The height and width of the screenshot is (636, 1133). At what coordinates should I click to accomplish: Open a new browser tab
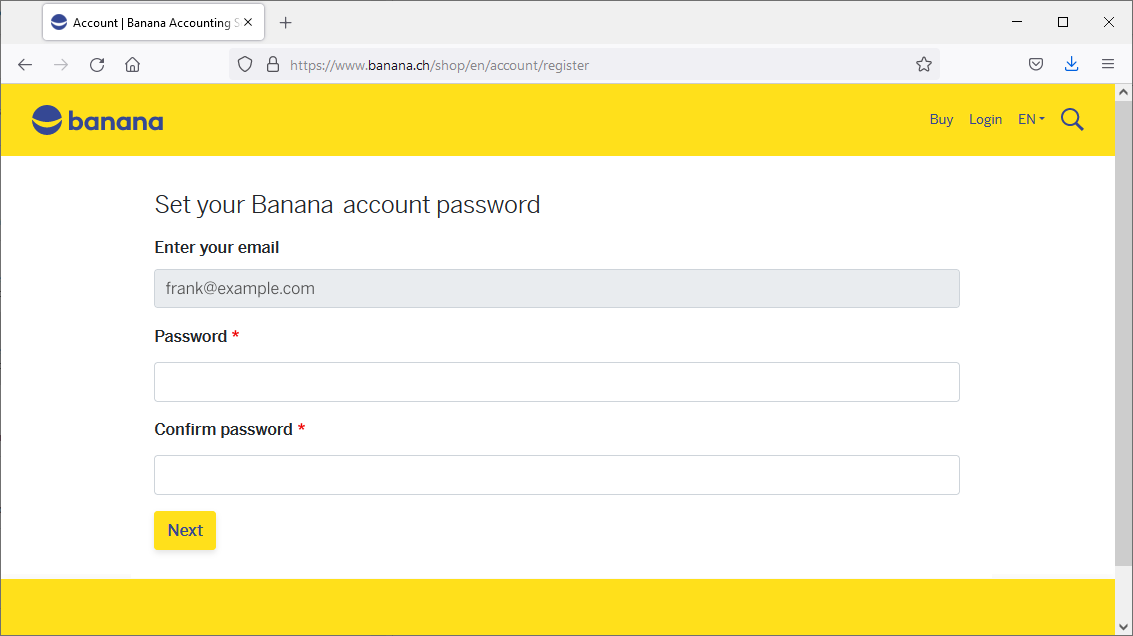[286, 23]
